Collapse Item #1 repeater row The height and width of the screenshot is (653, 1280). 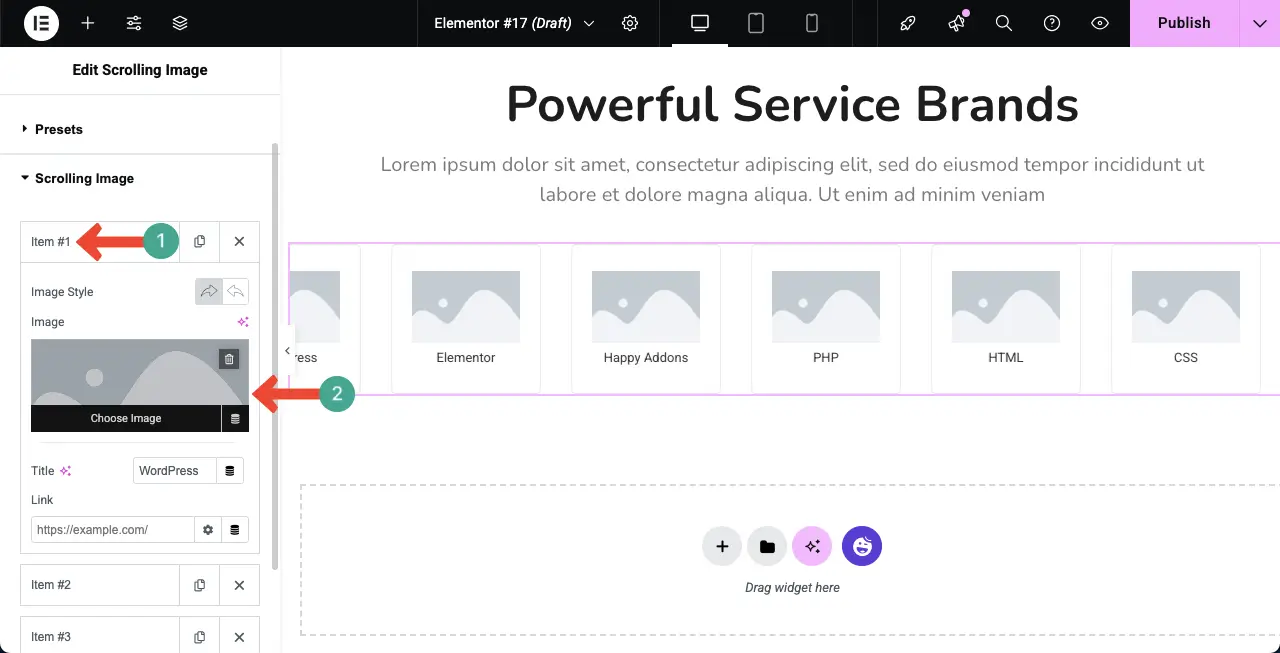click(x=100, y=241)
